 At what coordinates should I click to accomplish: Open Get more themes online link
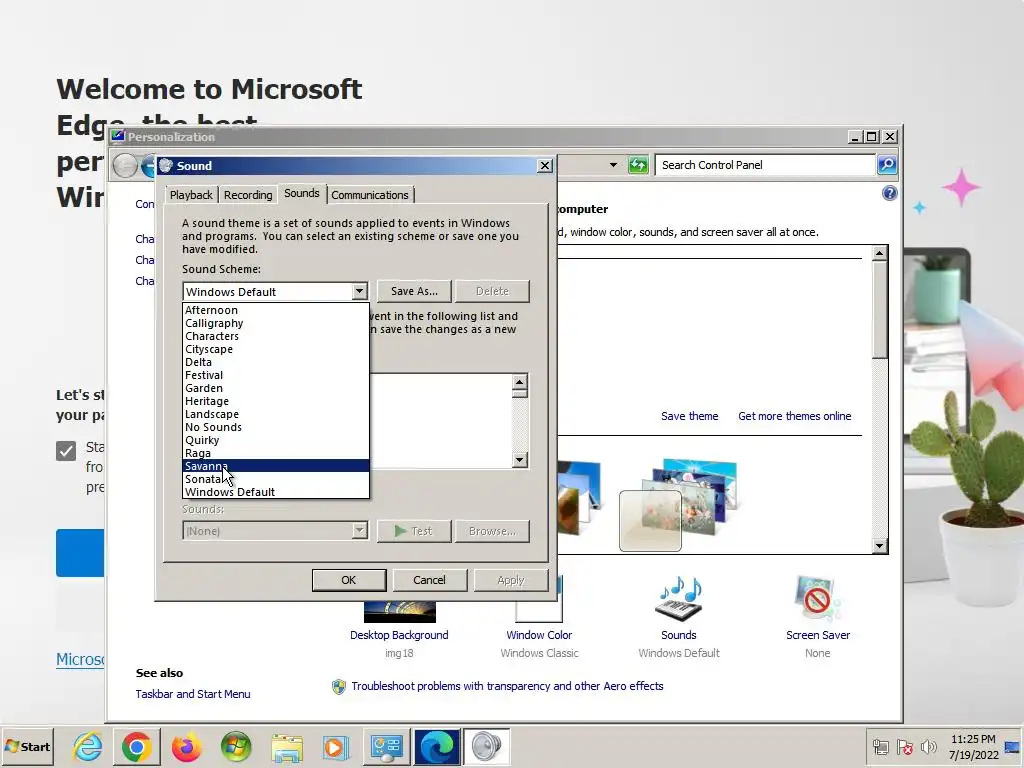pos(794,416)
